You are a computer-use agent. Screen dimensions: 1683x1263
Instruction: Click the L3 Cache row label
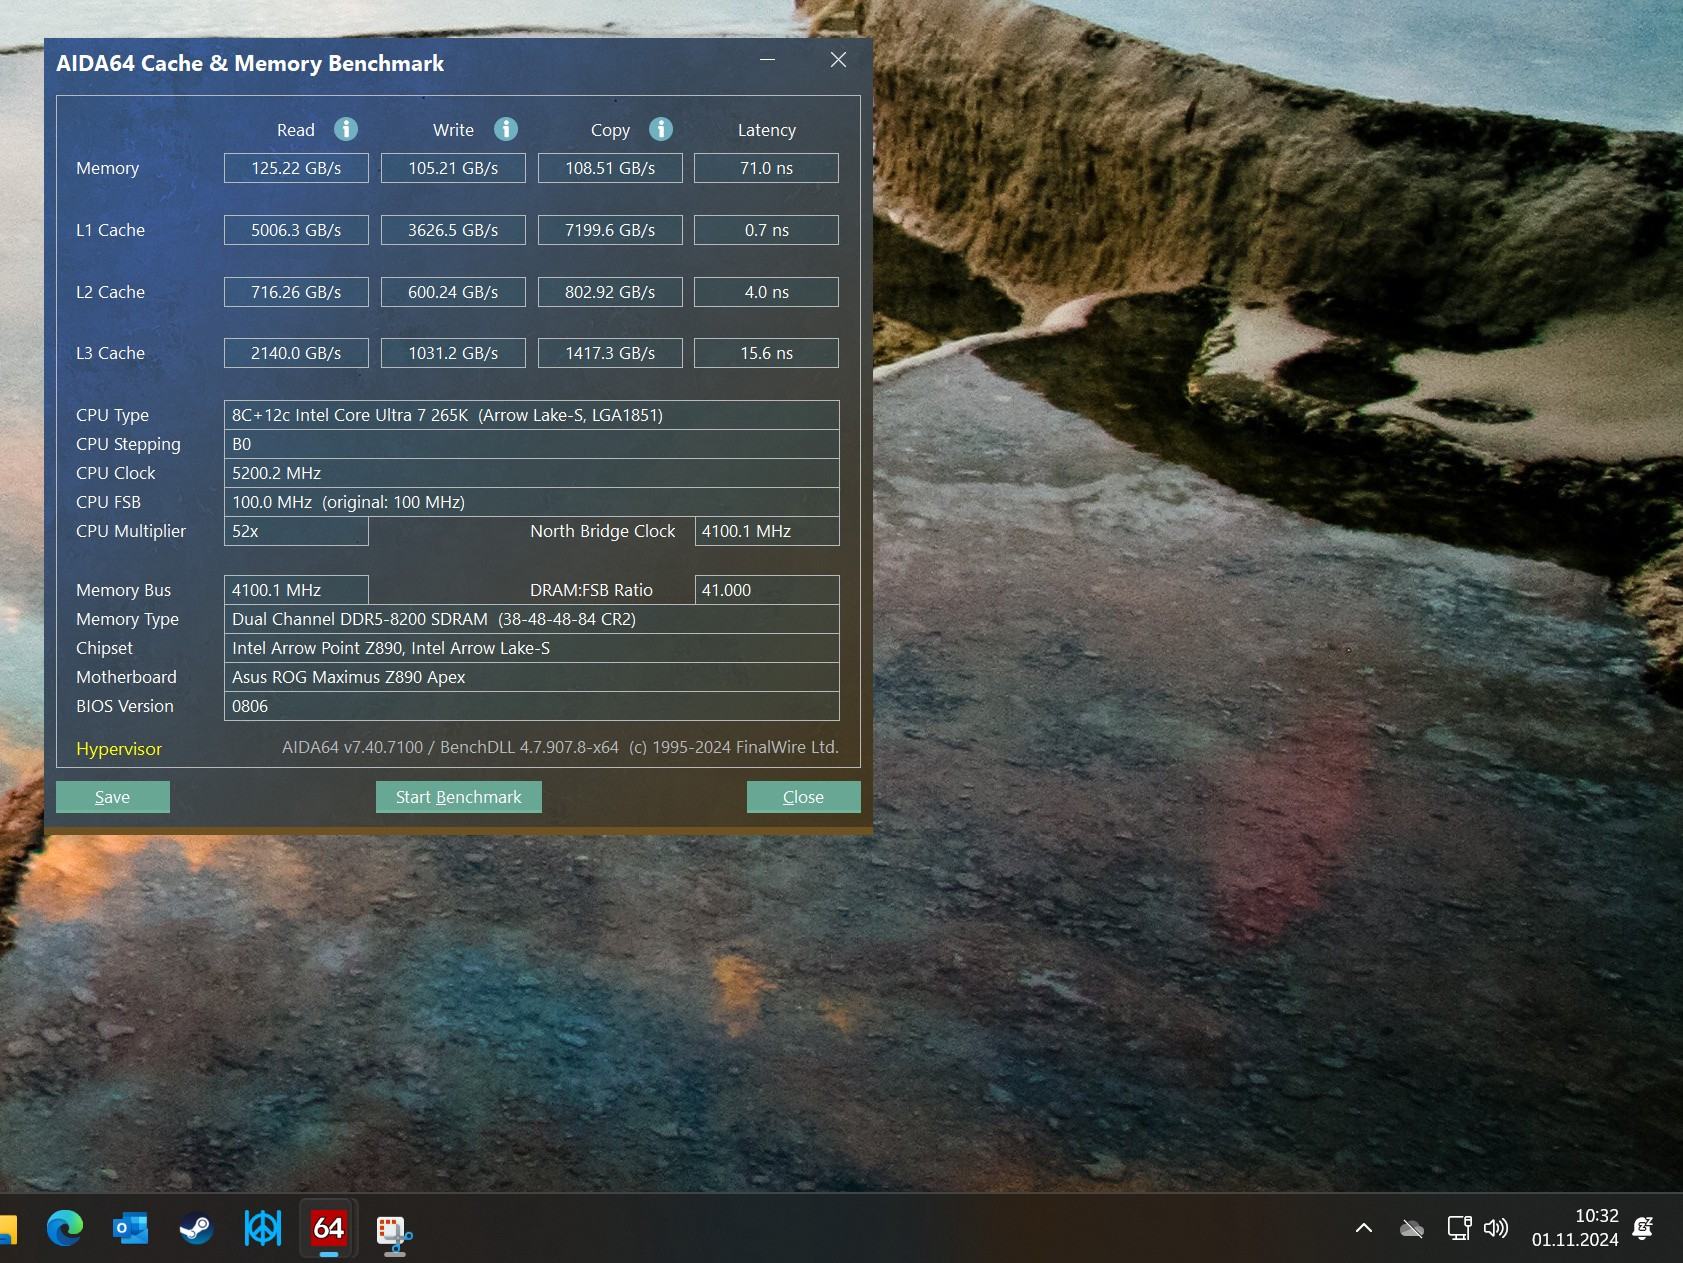(111, 353)
